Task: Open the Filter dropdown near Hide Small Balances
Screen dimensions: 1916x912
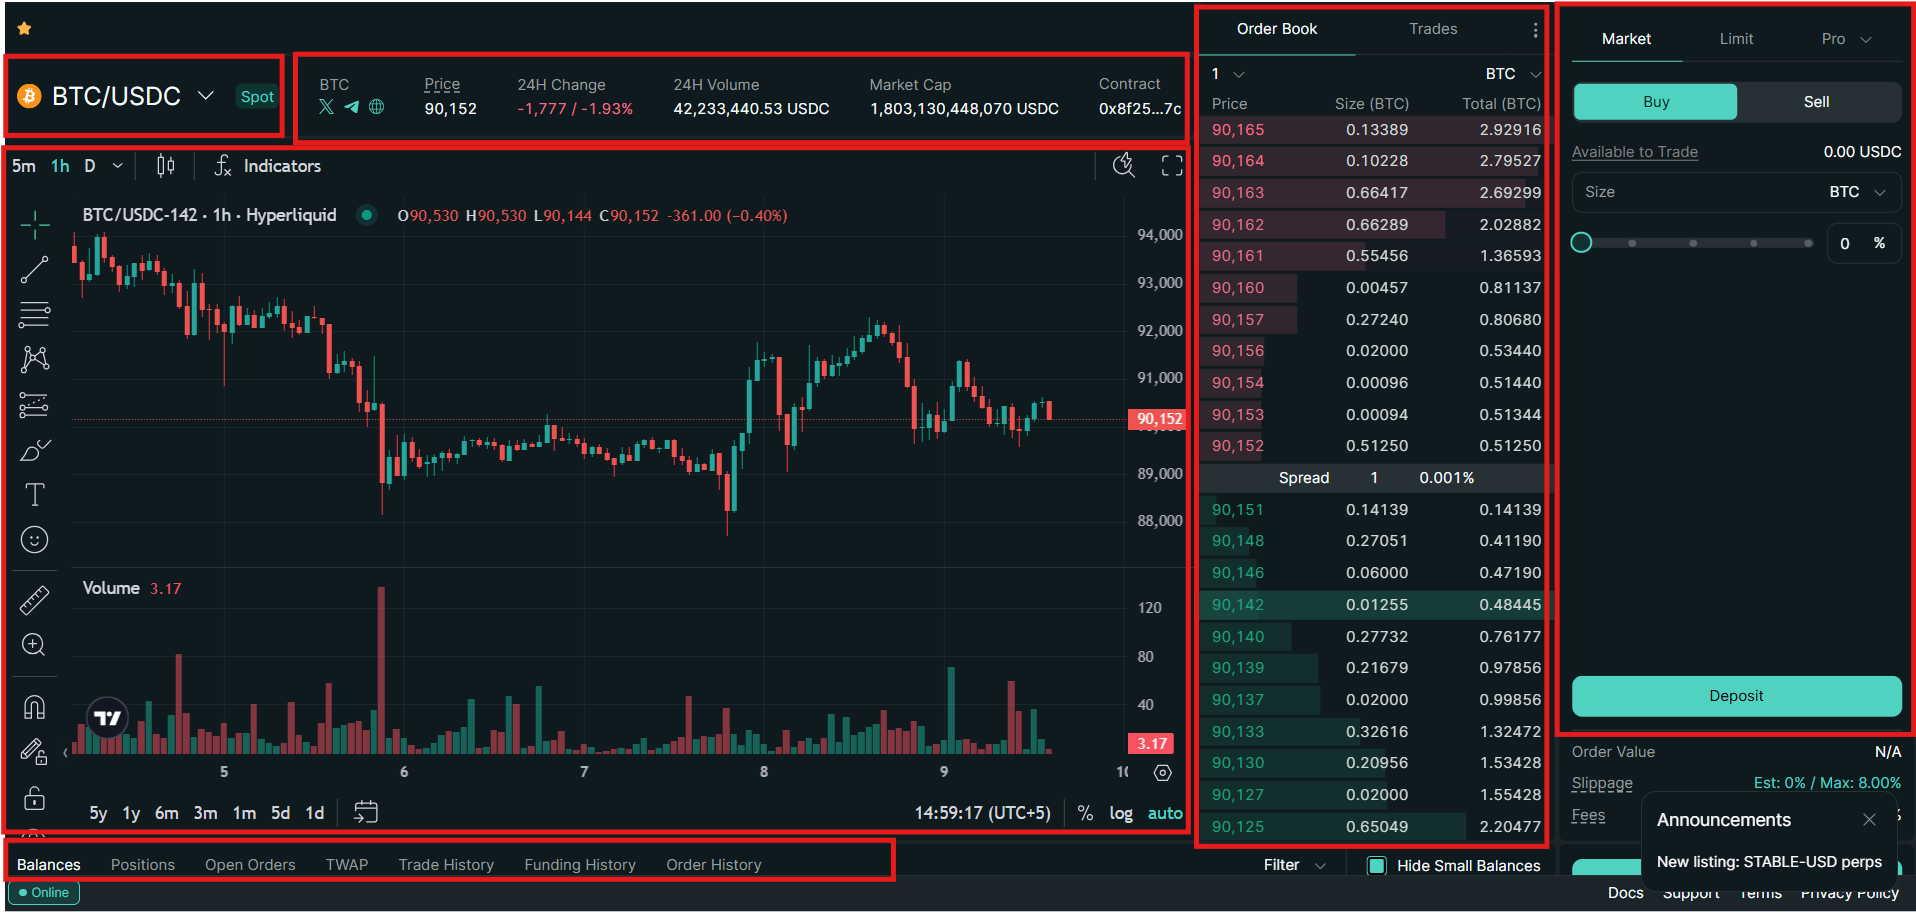Action: pyautogui.click(x=1292, y=864)
